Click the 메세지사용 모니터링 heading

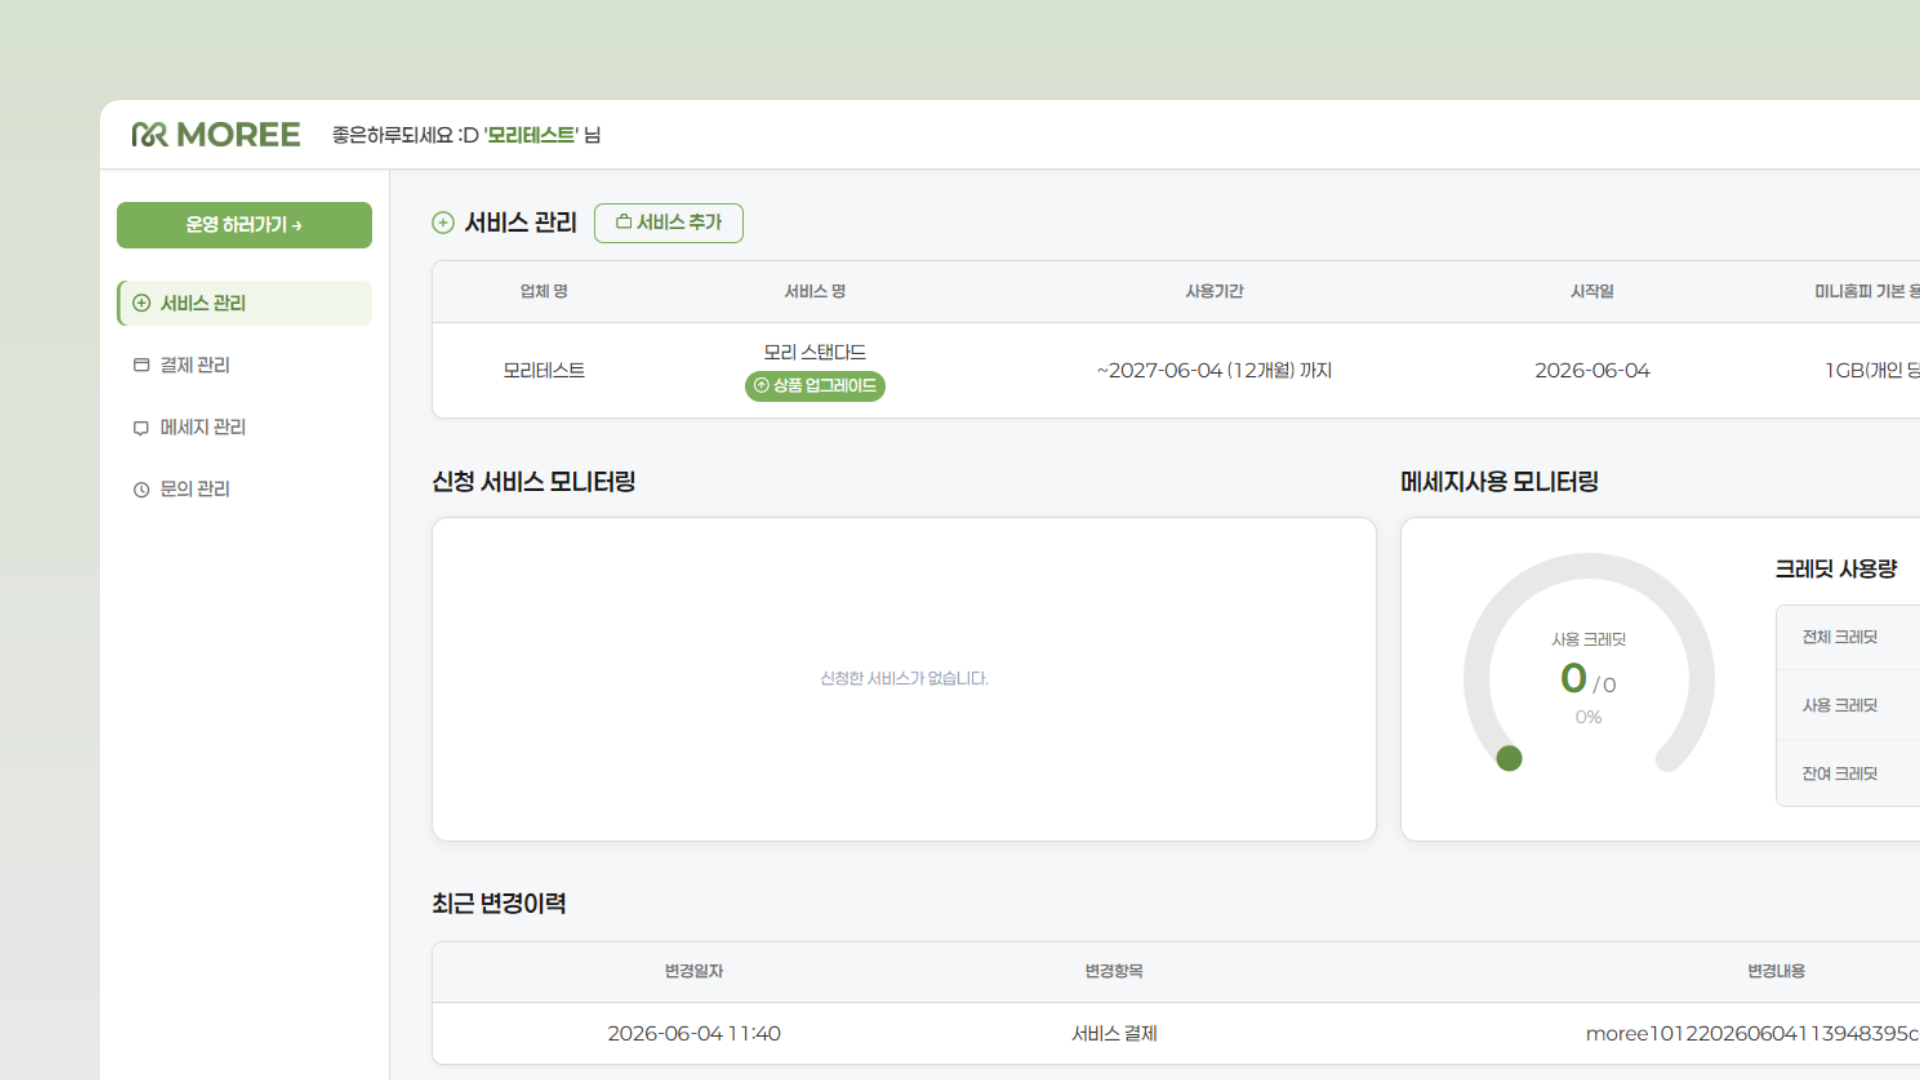click(1499, 482)
